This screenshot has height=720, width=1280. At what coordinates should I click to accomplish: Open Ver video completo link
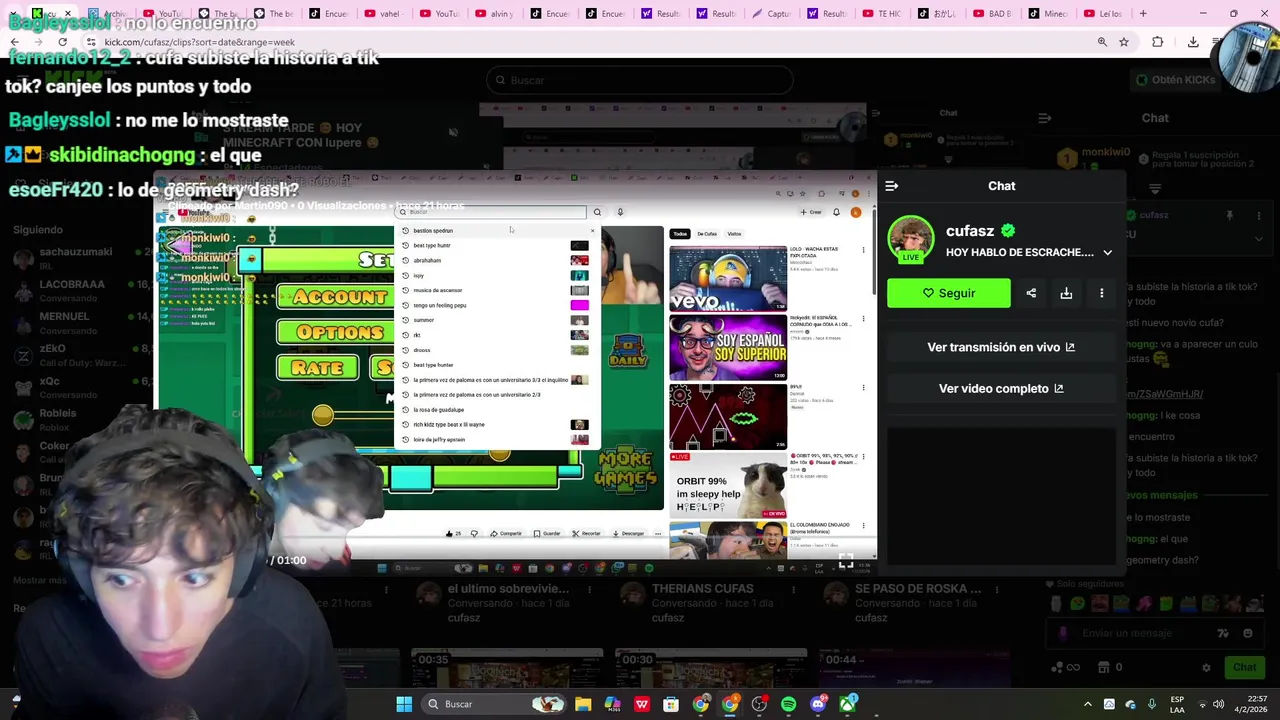click(x=1001, y=388)
